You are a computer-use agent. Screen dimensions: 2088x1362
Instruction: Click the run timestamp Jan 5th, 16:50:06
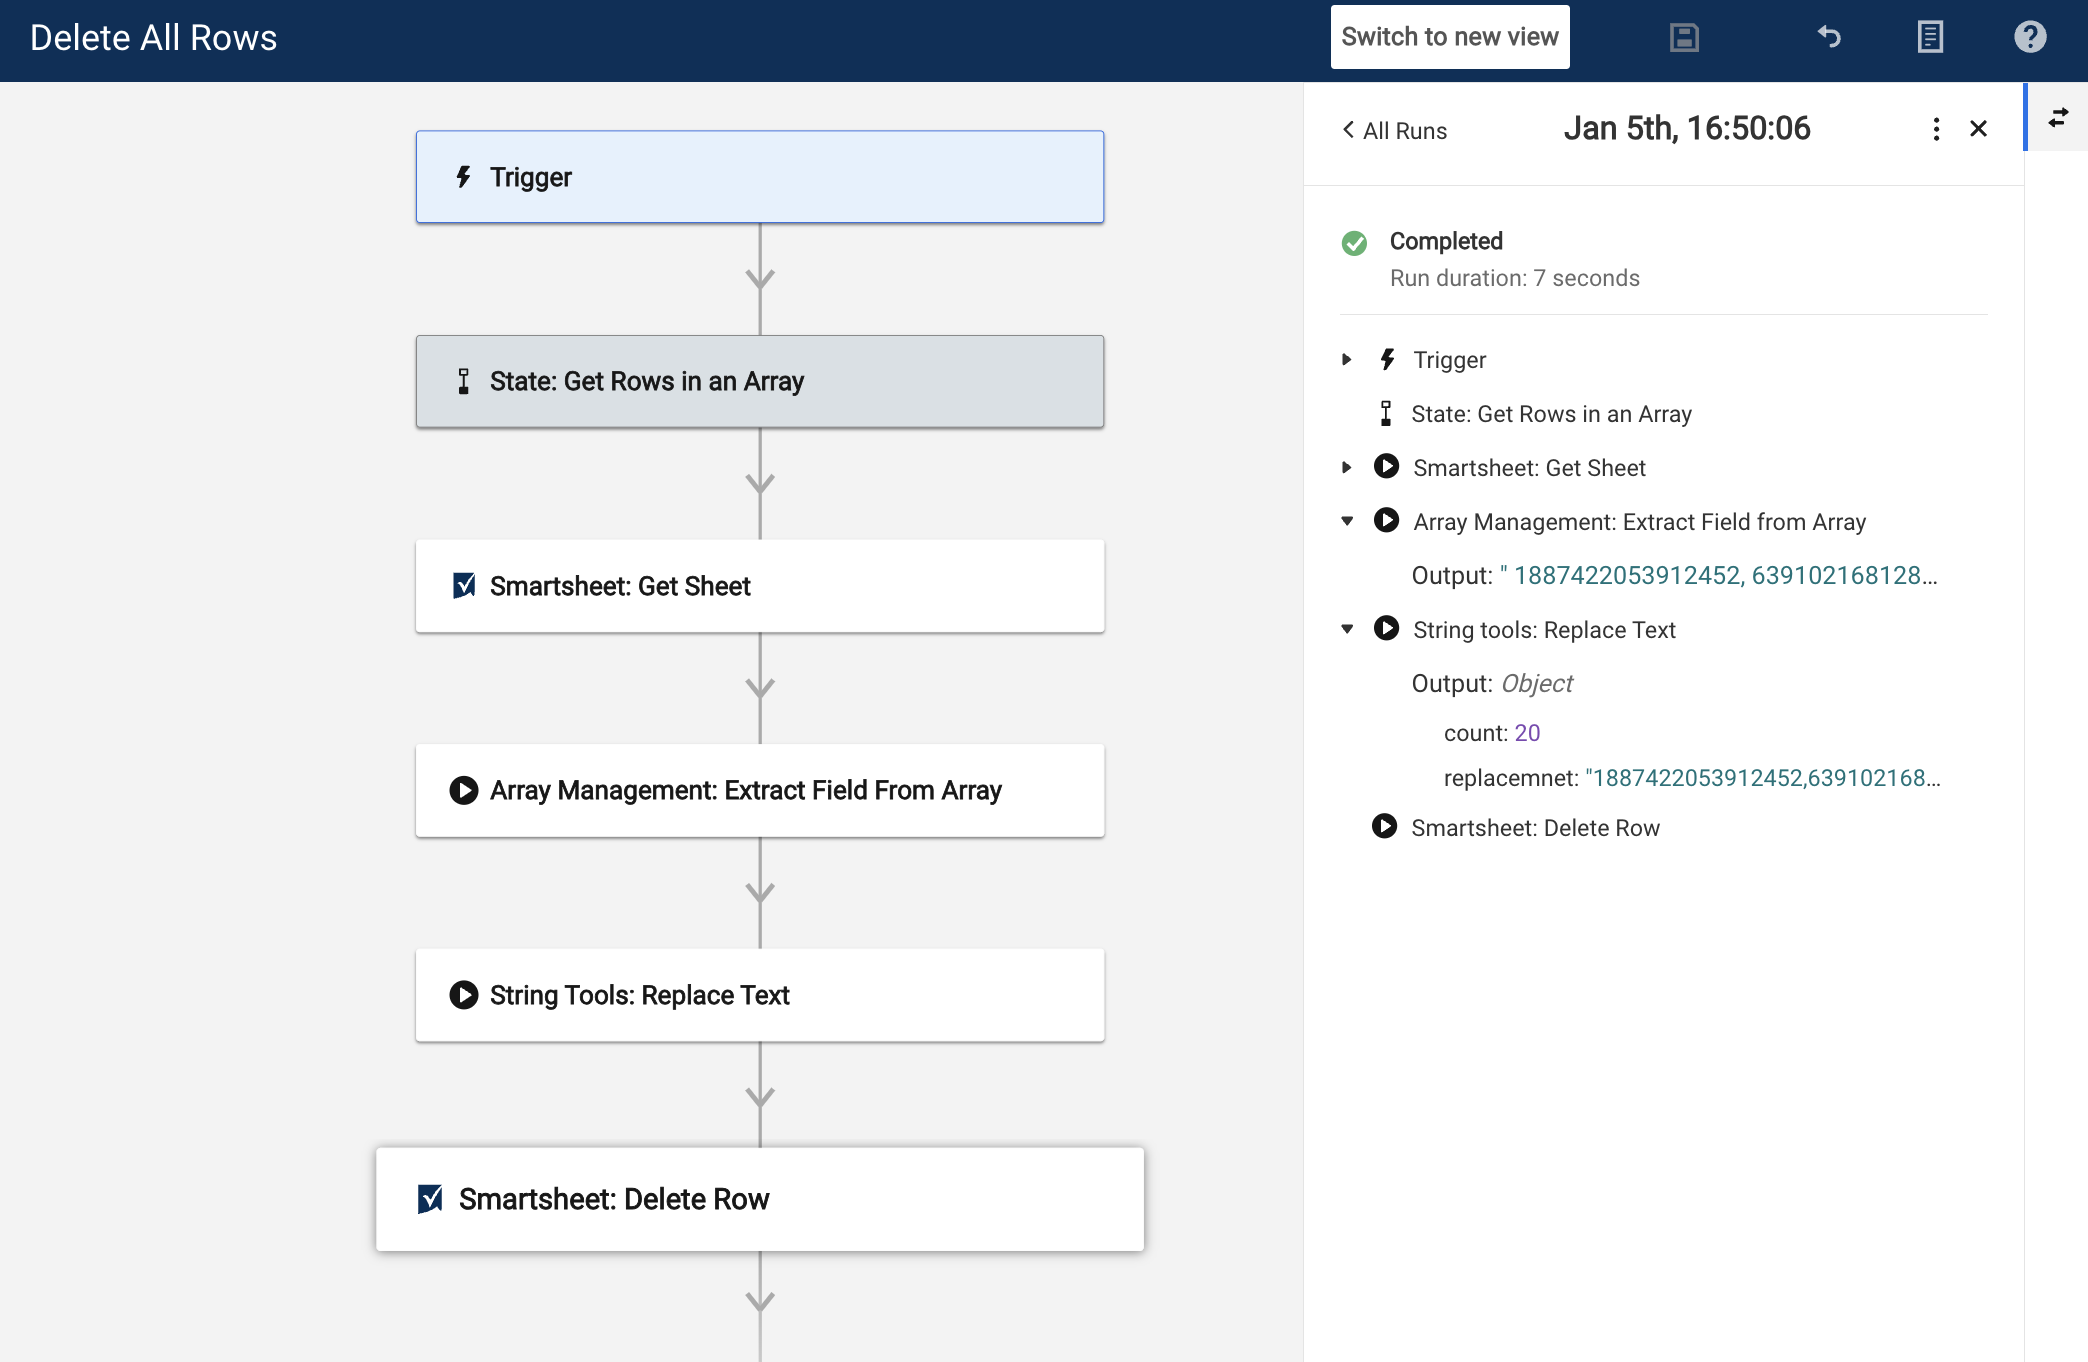coord(1687,129)
